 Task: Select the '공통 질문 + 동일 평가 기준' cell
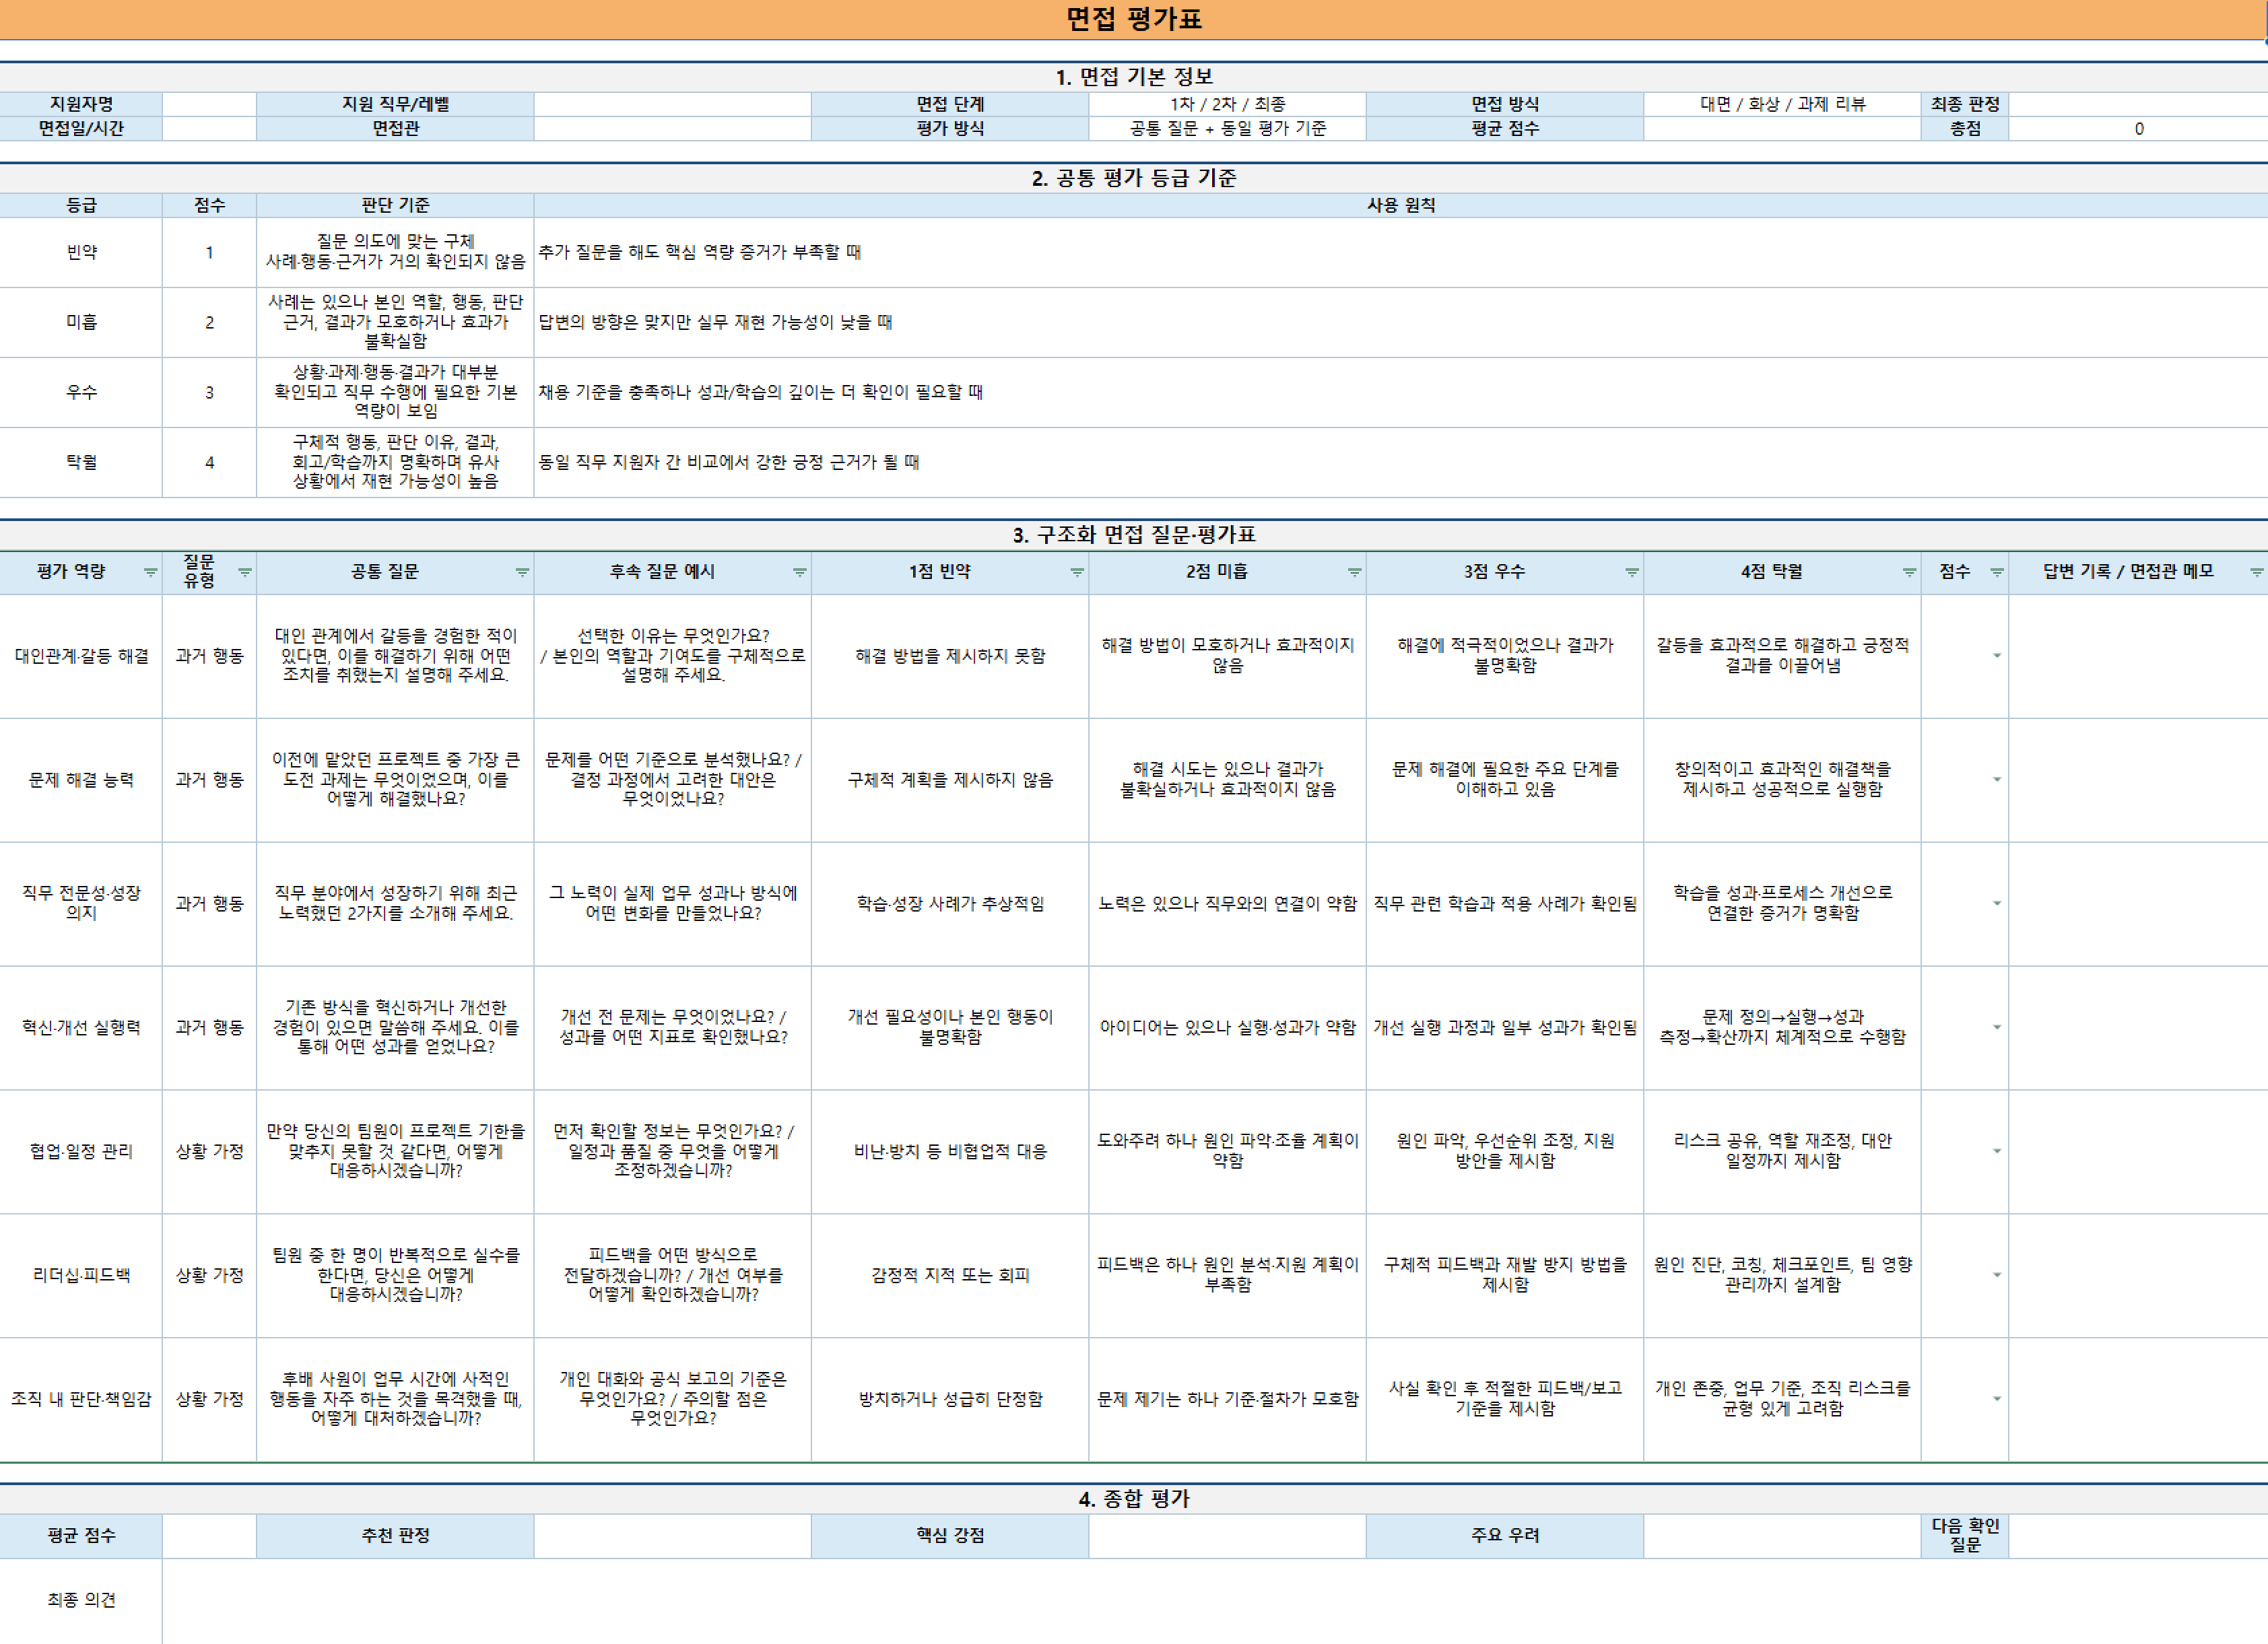point(1227,129)
